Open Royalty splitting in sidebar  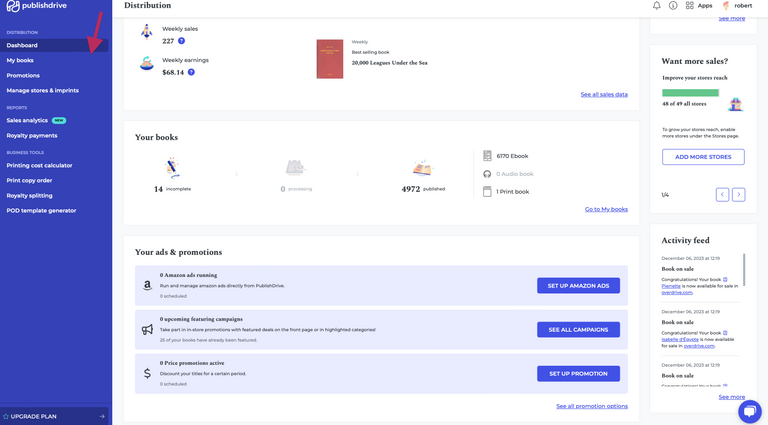(x=29, y=195)
